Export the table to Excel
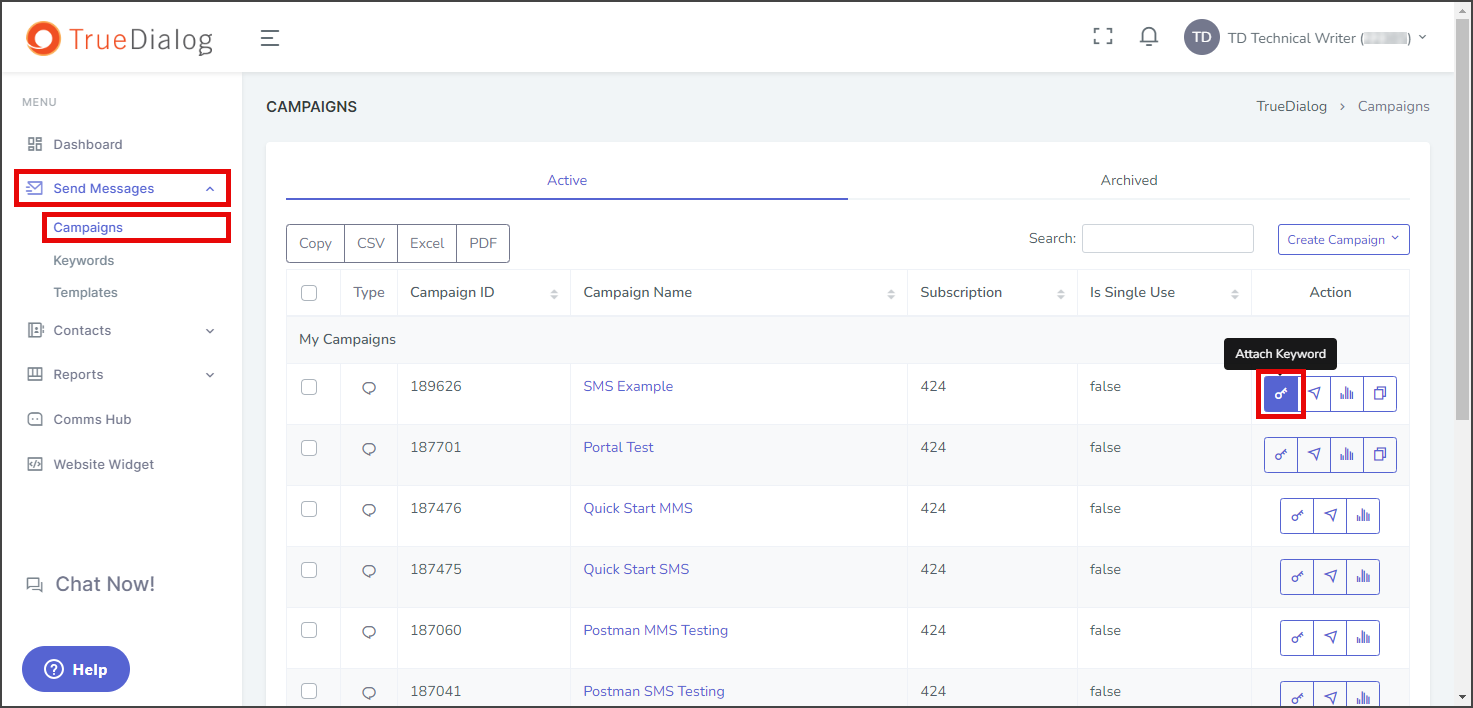 pyautogui.click(x=427, y=243)
